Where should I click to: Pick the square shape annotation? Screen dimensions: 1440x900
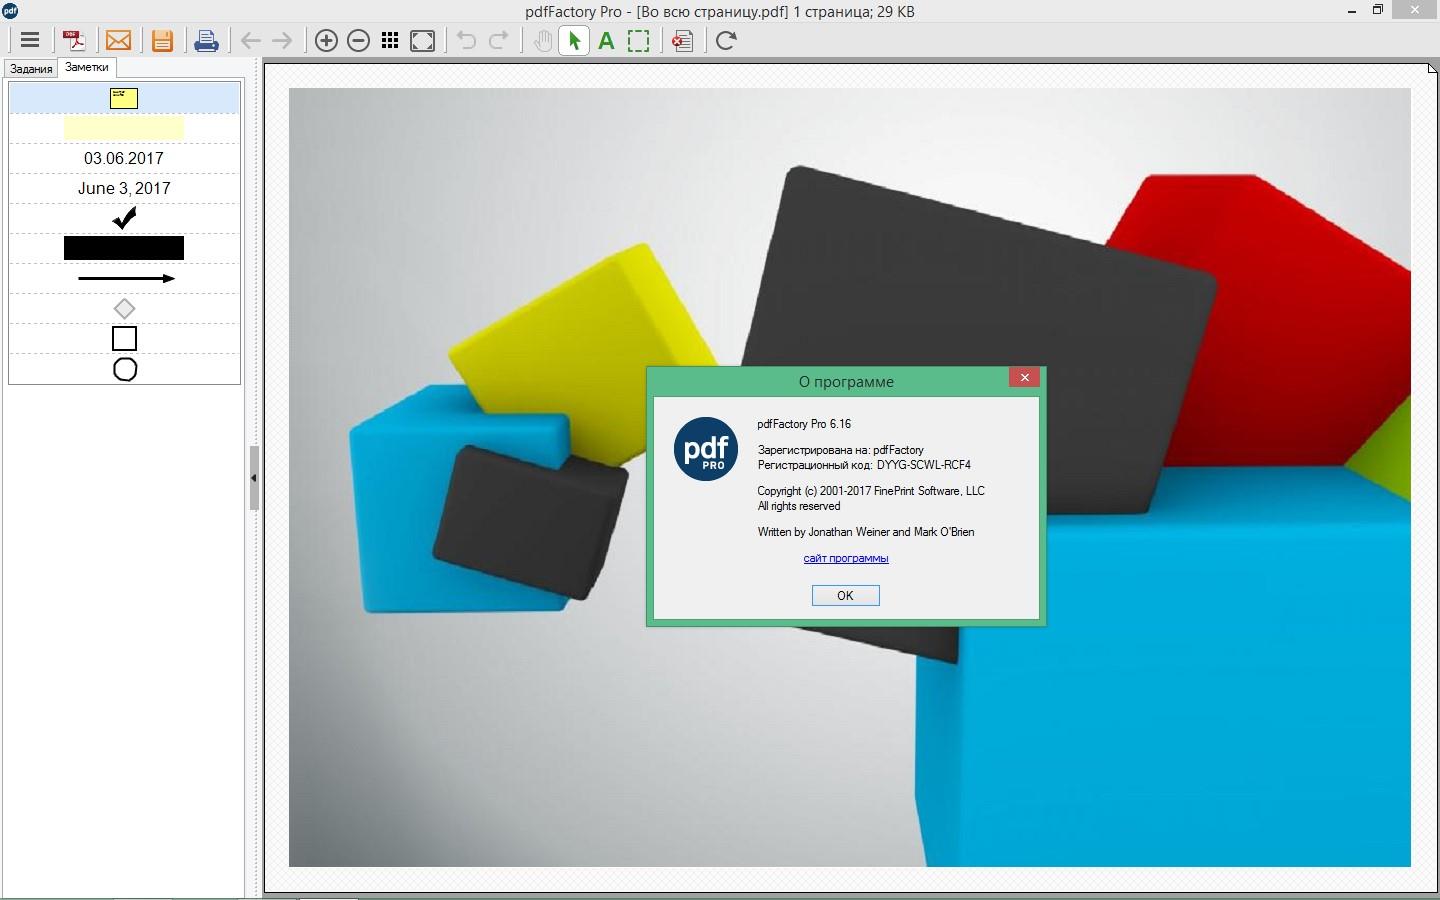click(x=124, y=338)
